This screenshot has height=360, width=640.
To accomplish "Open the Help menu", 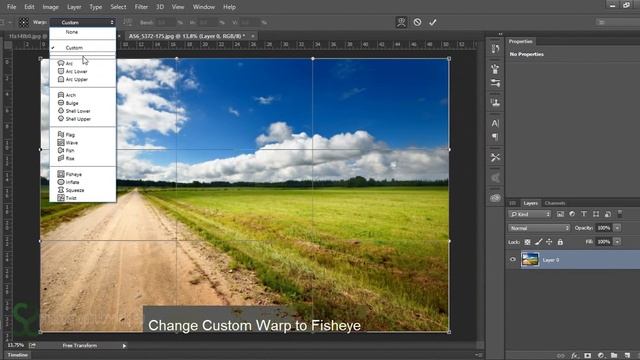I will point(229,7).
